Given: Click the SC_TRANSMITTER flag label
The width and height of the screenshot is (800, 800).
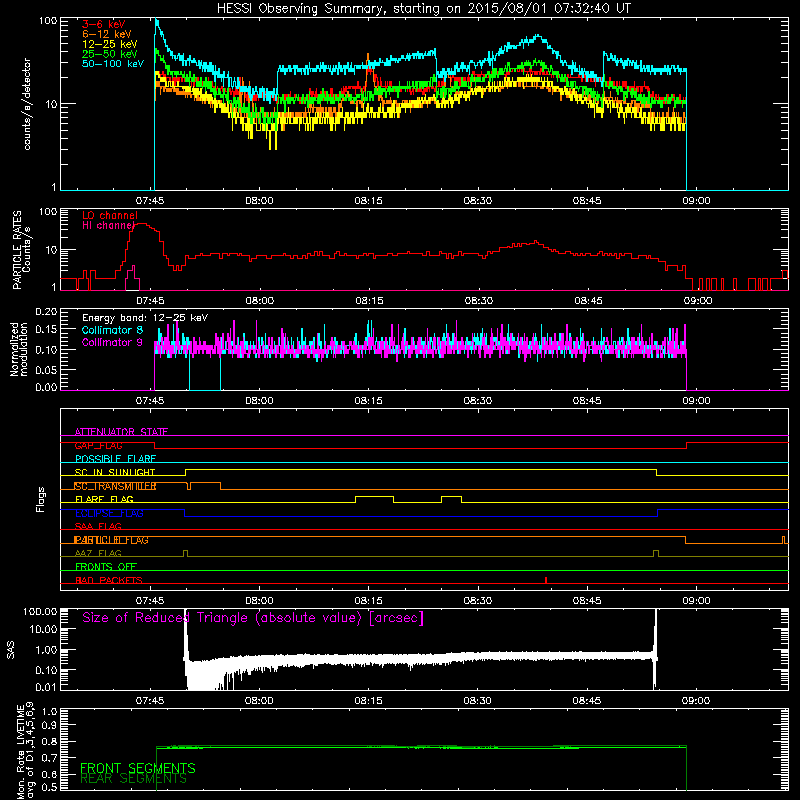Looking at the screenshot, I should [115, 486].
